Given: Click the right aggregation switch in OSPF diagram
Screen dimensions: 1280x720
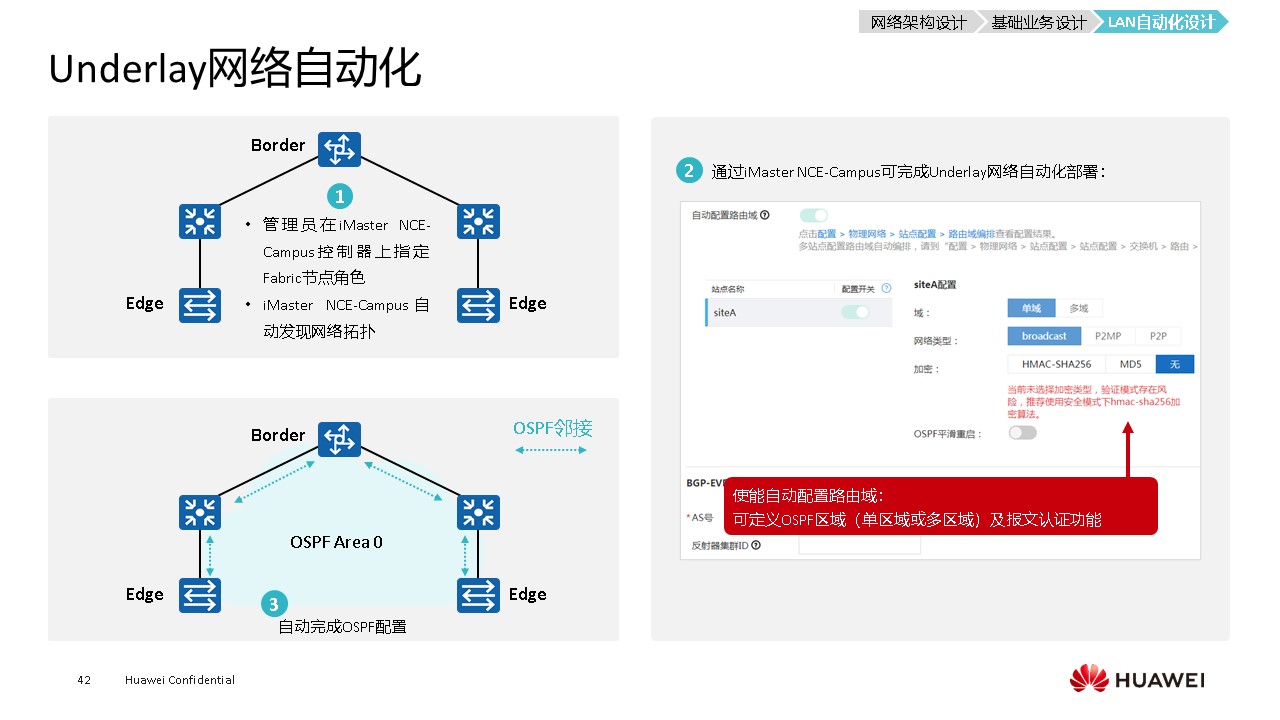Looking at the screenshot, I should (478, 512).
